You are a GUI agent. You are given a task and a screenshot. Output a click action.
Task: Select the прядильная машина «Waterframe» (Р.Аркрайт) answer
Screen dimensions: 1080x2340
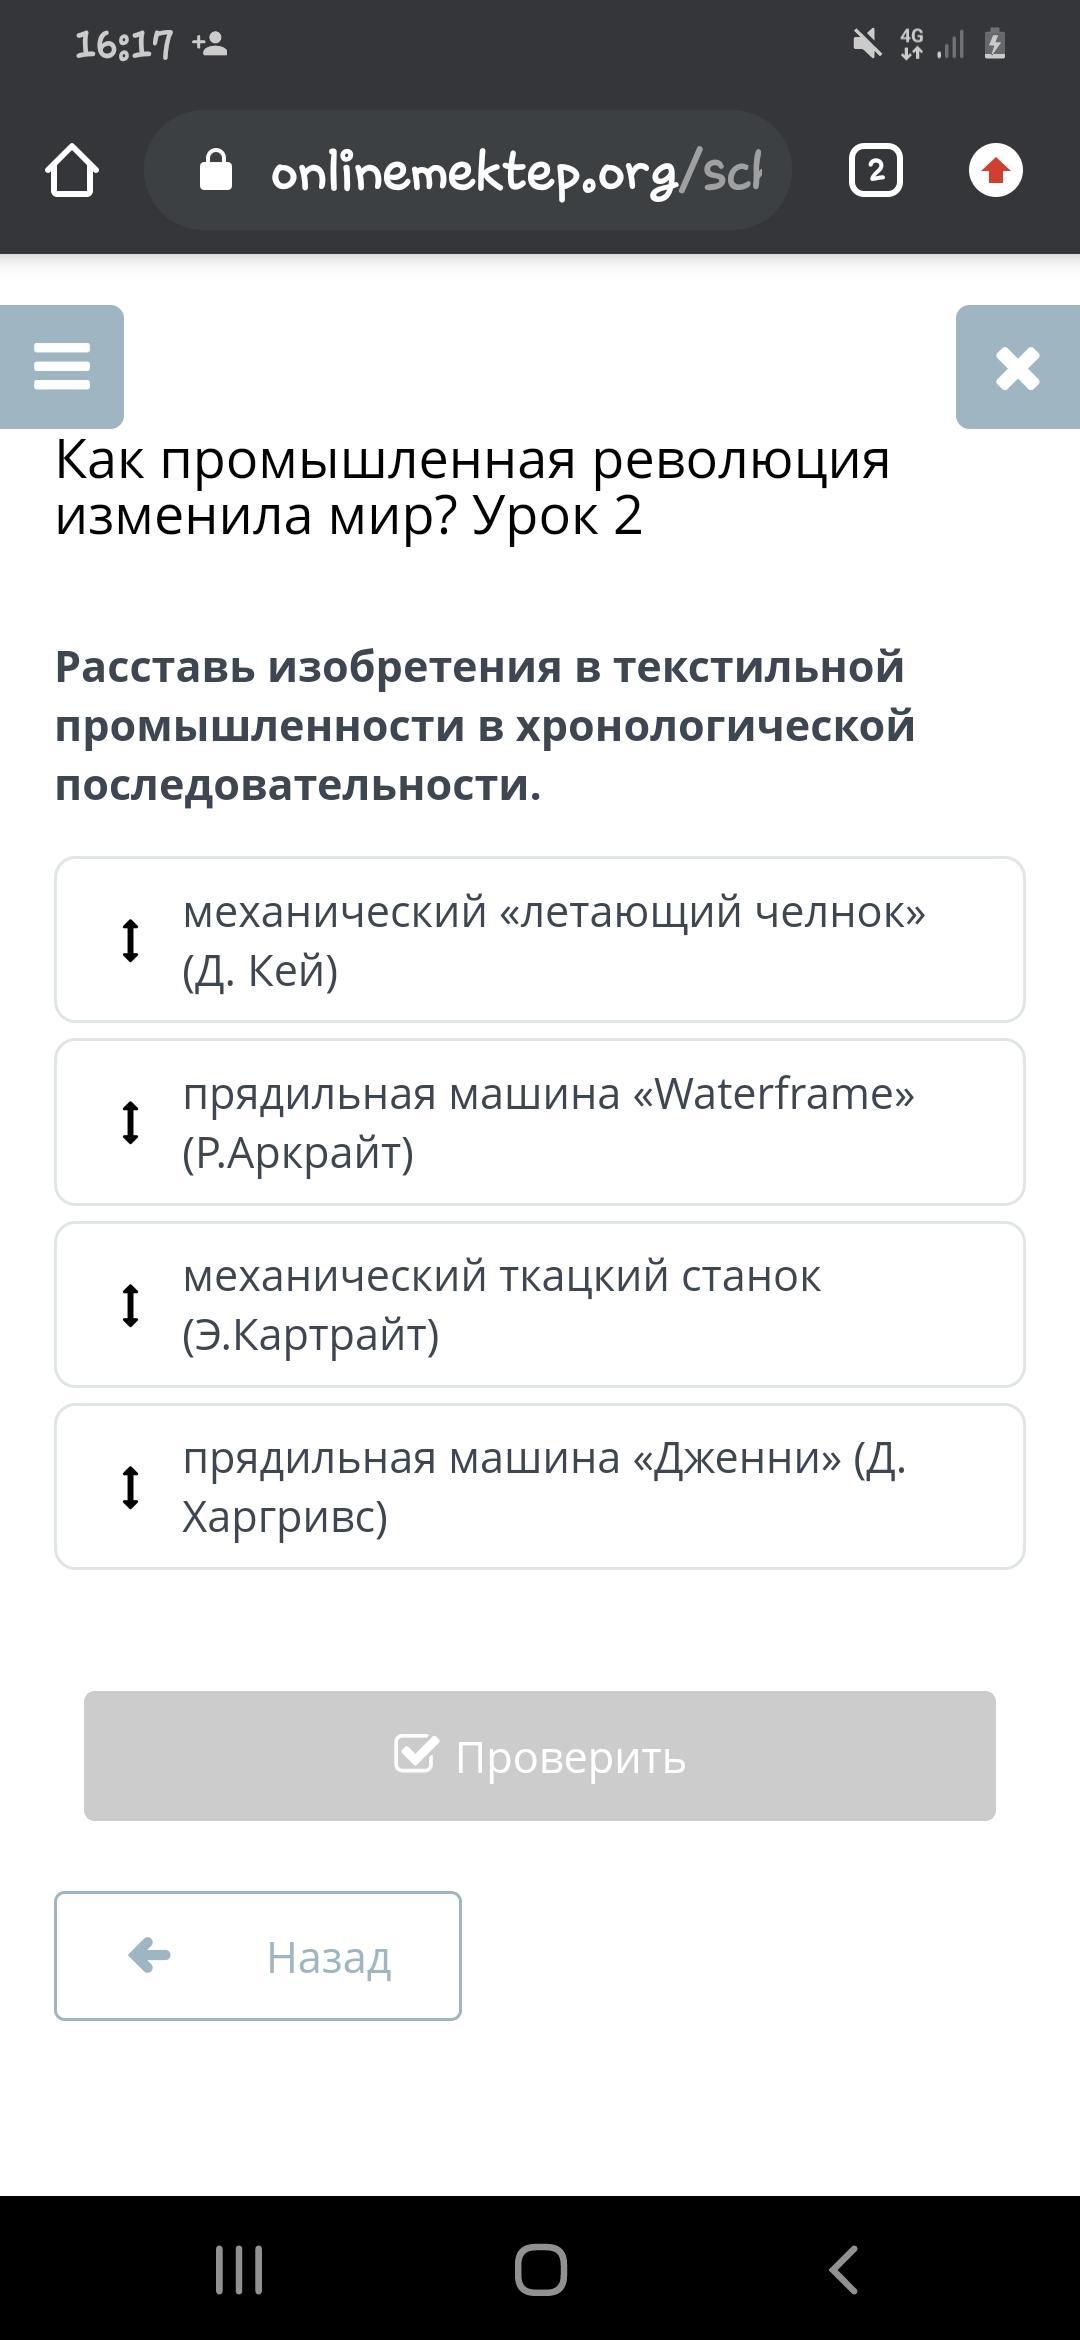point(540,1122)
